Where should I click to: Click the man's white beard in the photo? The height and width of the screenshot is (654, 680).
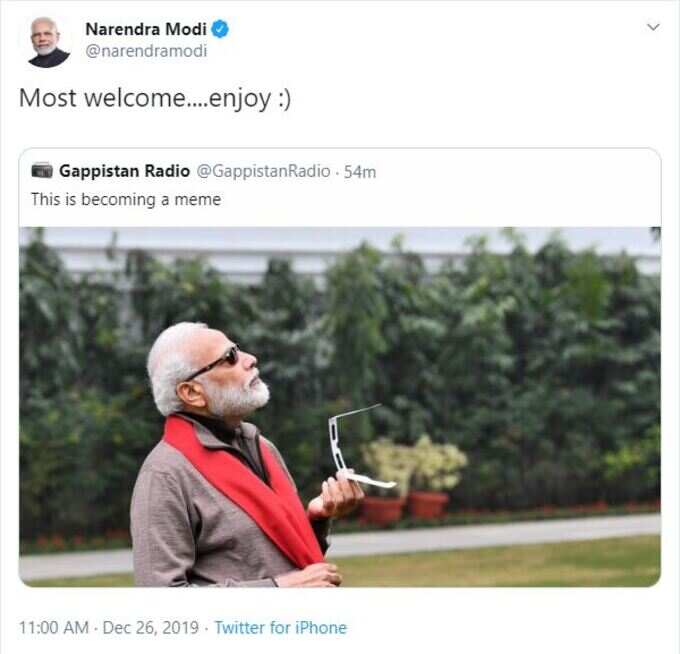point(242,396)
